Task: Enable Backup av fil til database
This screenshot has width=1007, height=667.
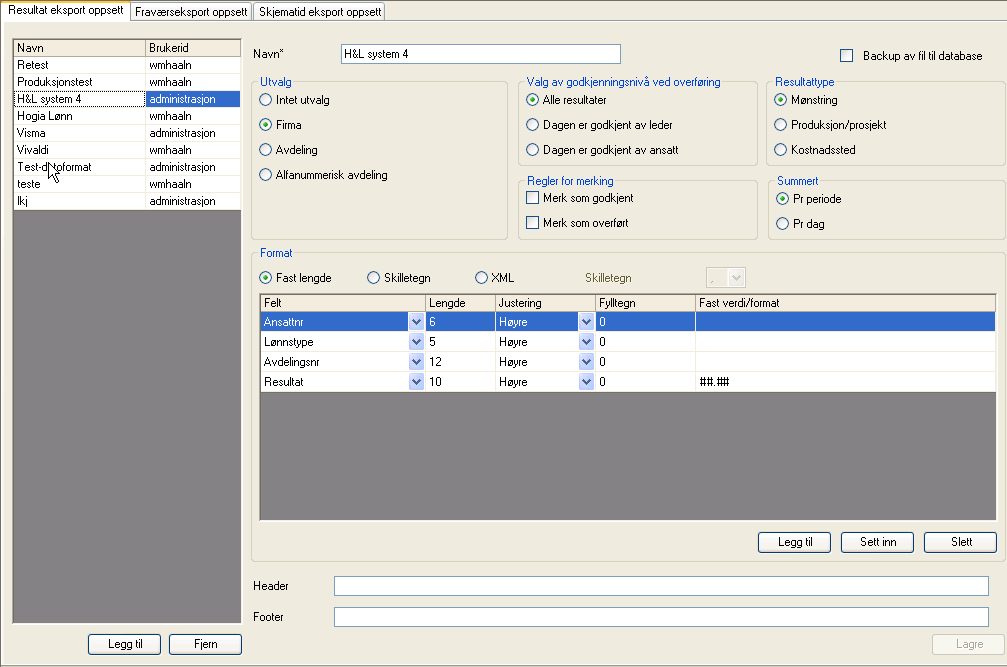Action: click(x=846, y=56)
